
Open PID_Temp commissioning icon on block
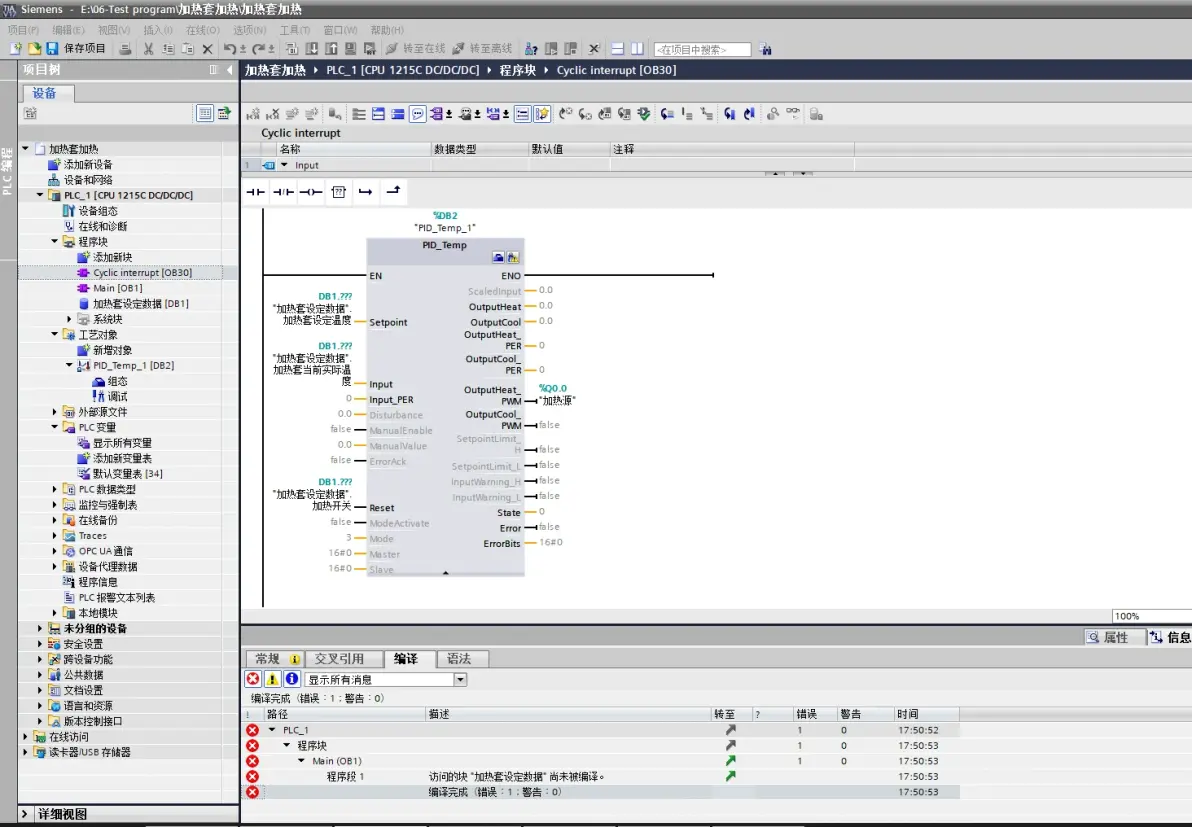513,258
